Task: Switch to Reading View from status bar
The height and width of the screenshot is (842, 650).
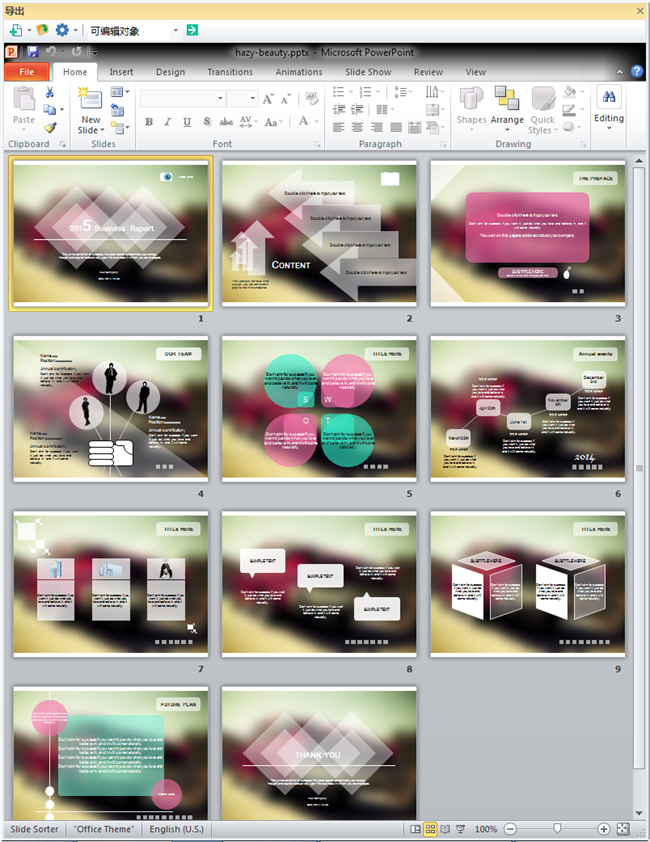Action: coord(445,829)
